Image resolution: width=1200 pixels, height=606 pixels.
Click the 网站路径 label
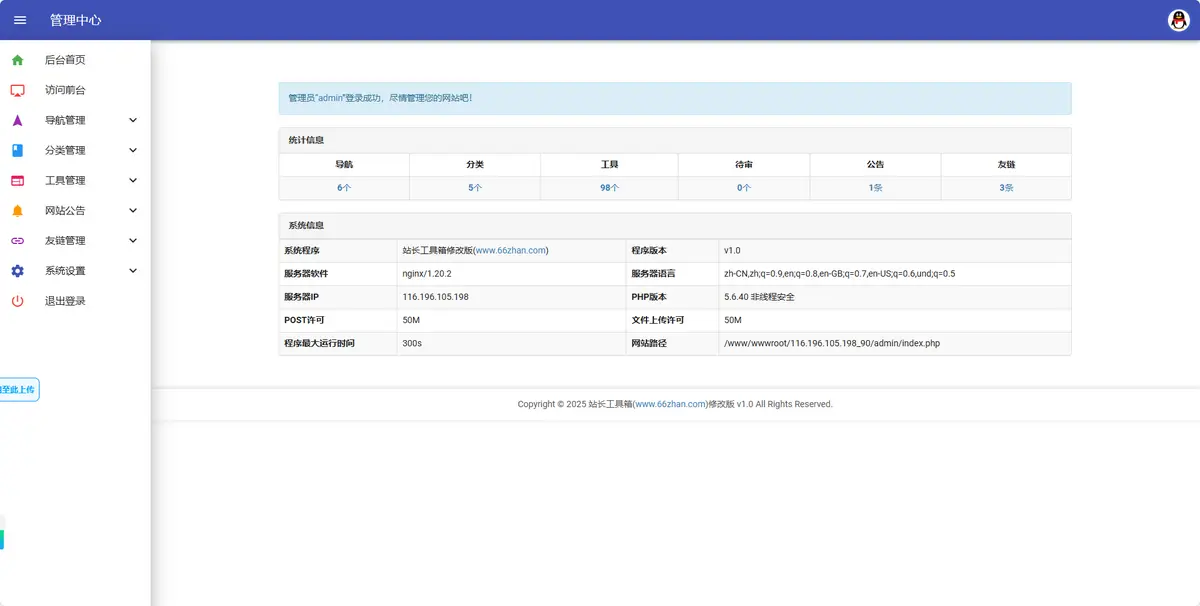click(x=649, y=343)
